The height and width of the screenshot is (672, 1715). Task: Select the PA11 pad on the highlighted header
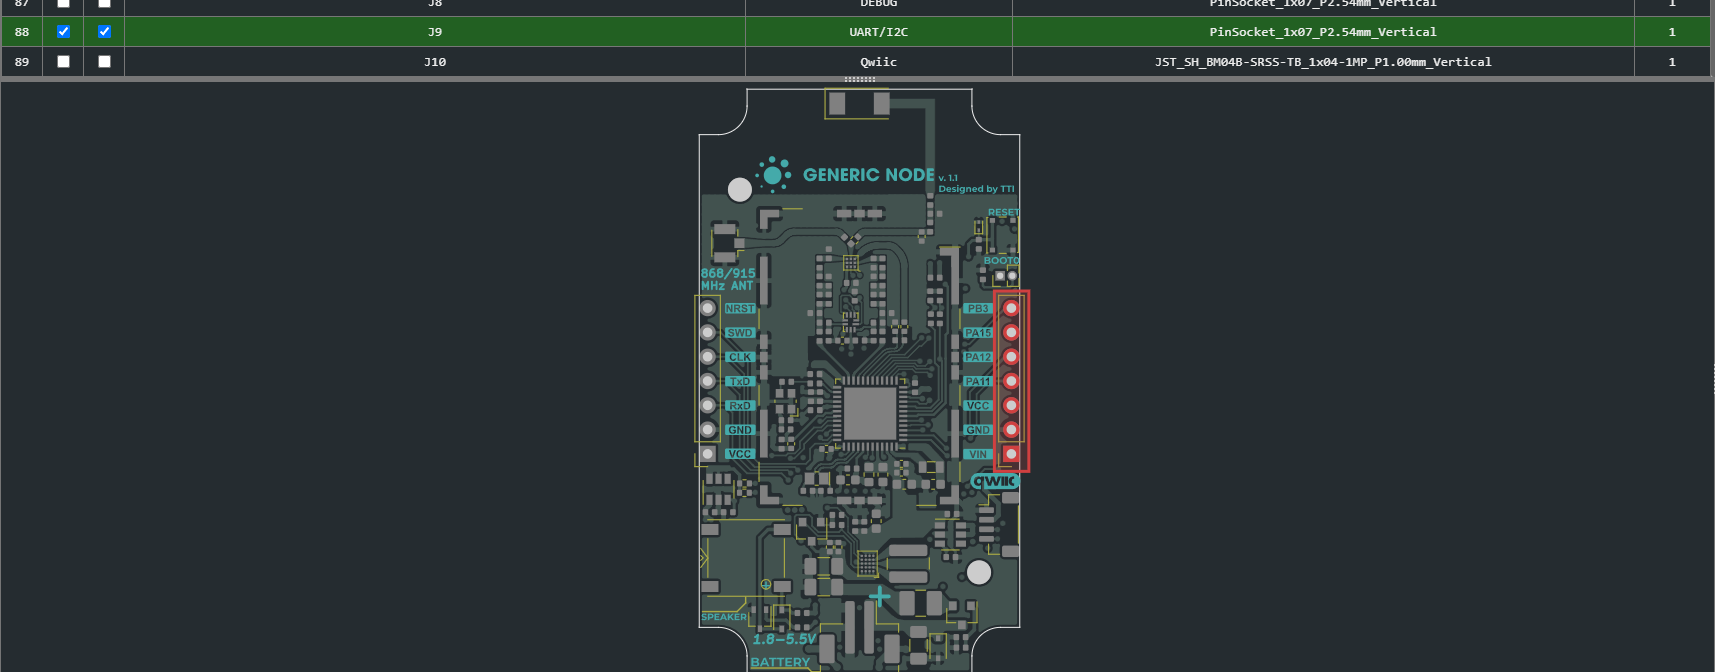pos(1011,381)
